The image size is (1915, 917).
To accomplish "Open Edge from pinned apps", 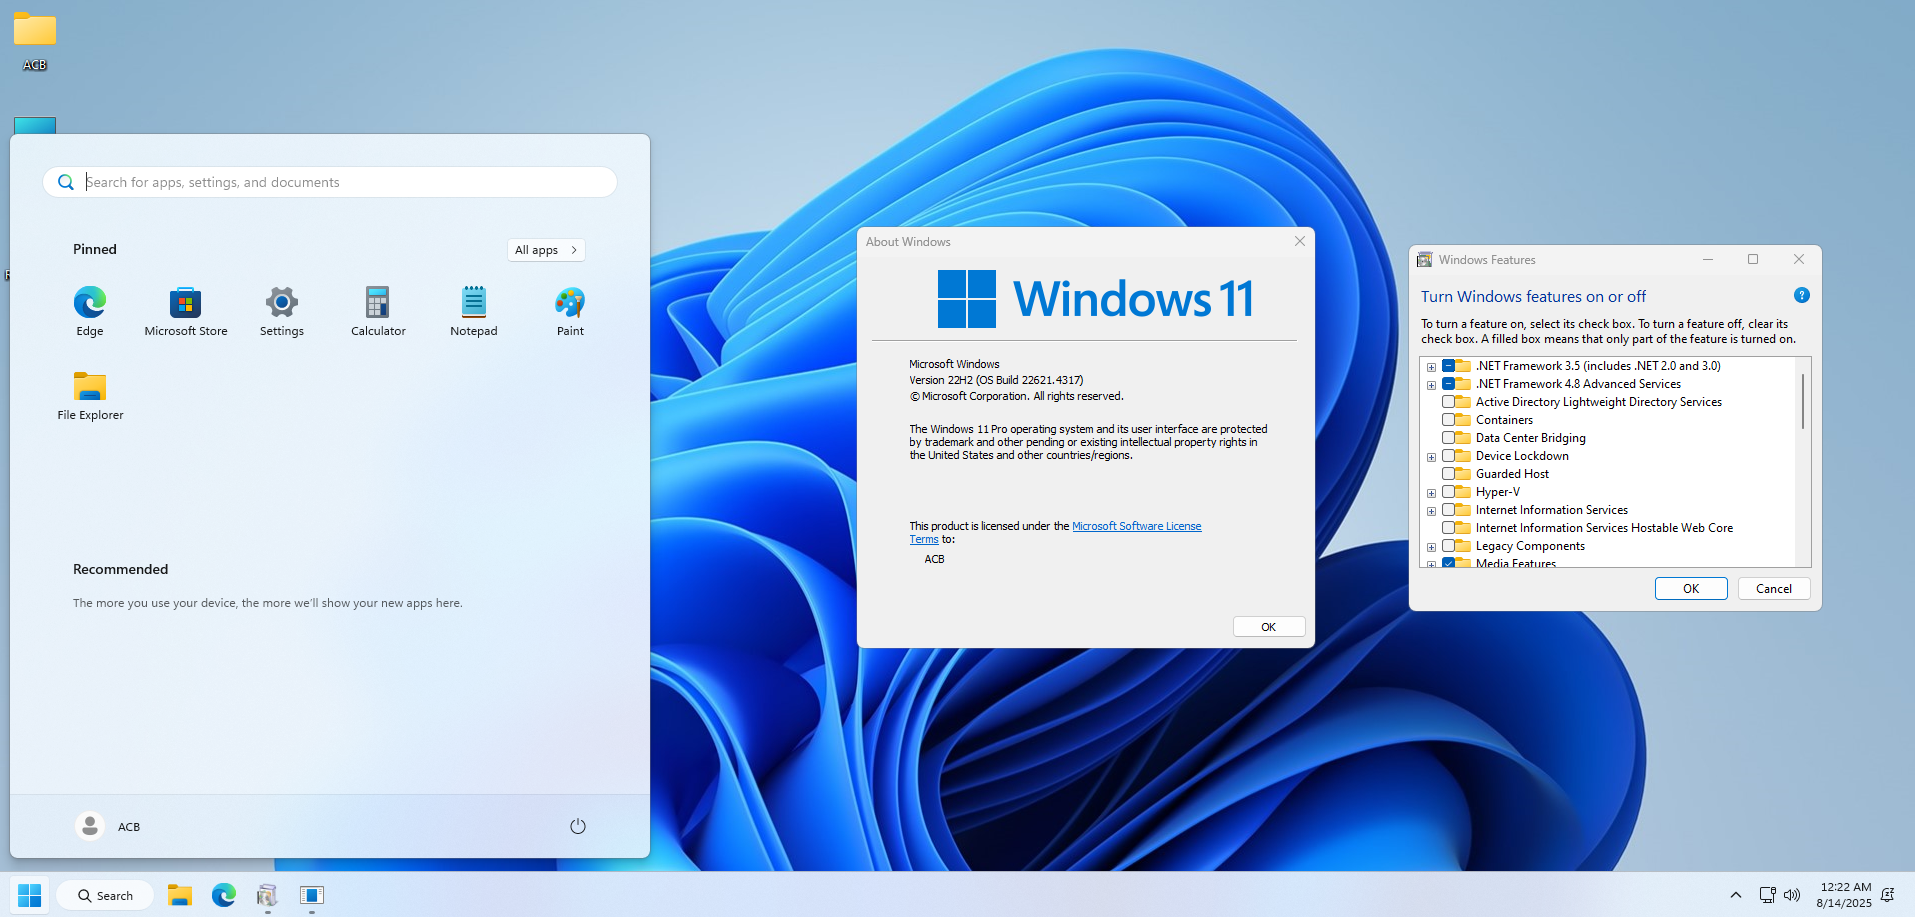I will [x=90, y=311].
